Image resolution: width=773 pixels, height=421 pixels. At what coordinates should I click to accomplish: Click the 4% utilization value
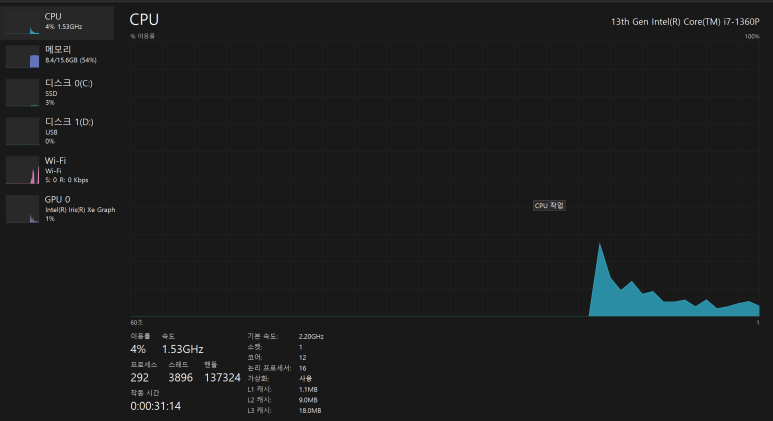pos(138,349)
